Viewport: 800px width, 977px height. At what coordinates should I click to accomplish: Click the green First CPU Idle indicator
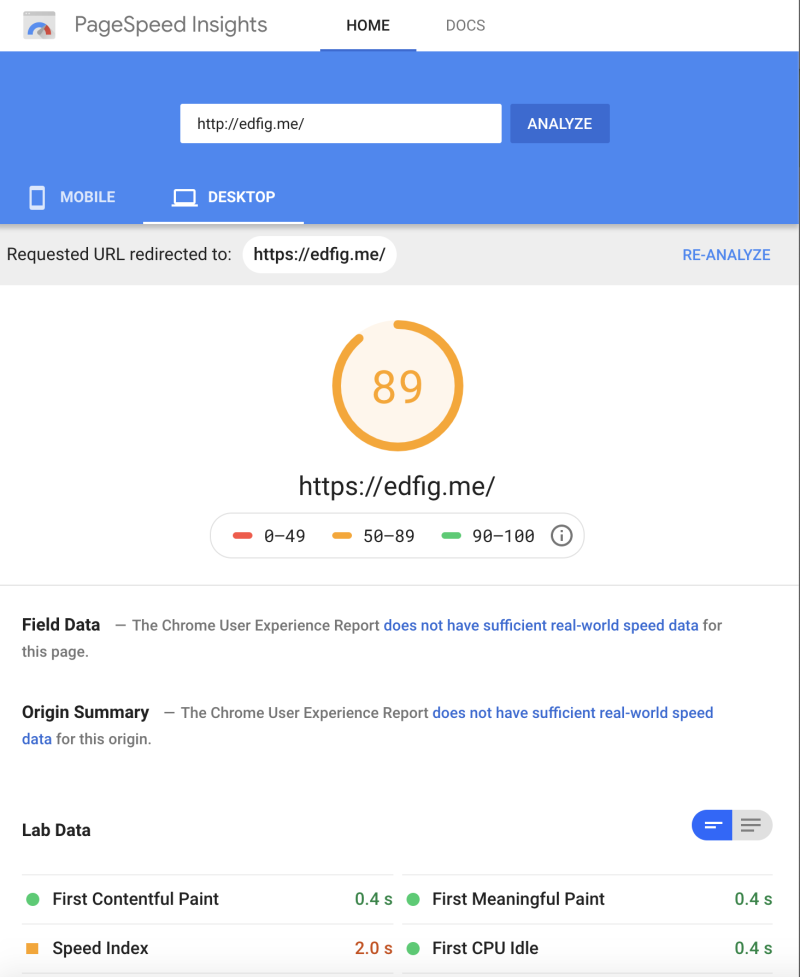click(x=413, y=948)
